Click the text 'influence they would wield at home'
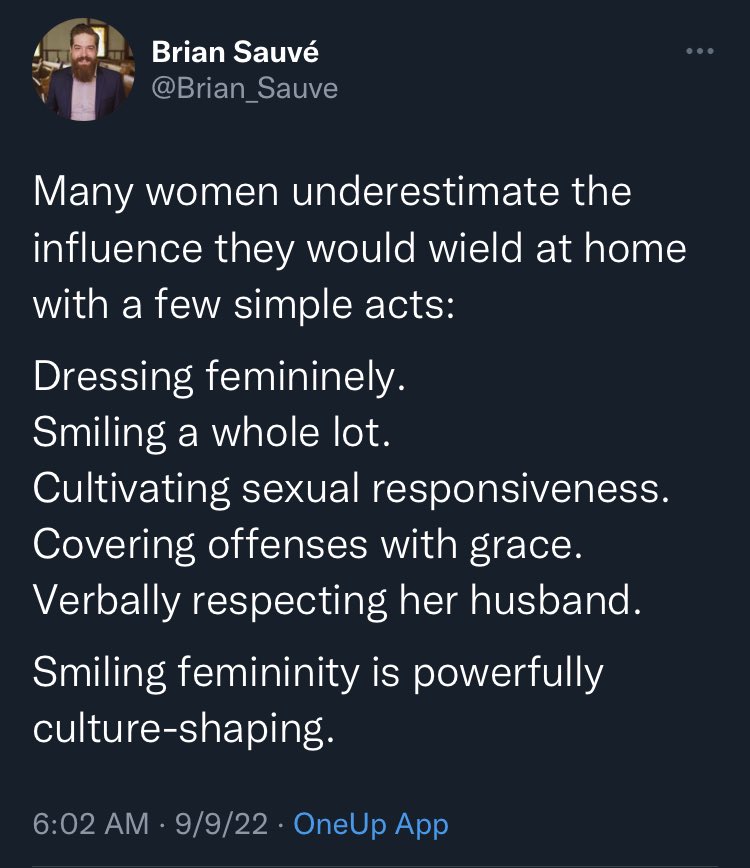Image resolution: width=750 pixels, height=868 pixels. (360, 249)
